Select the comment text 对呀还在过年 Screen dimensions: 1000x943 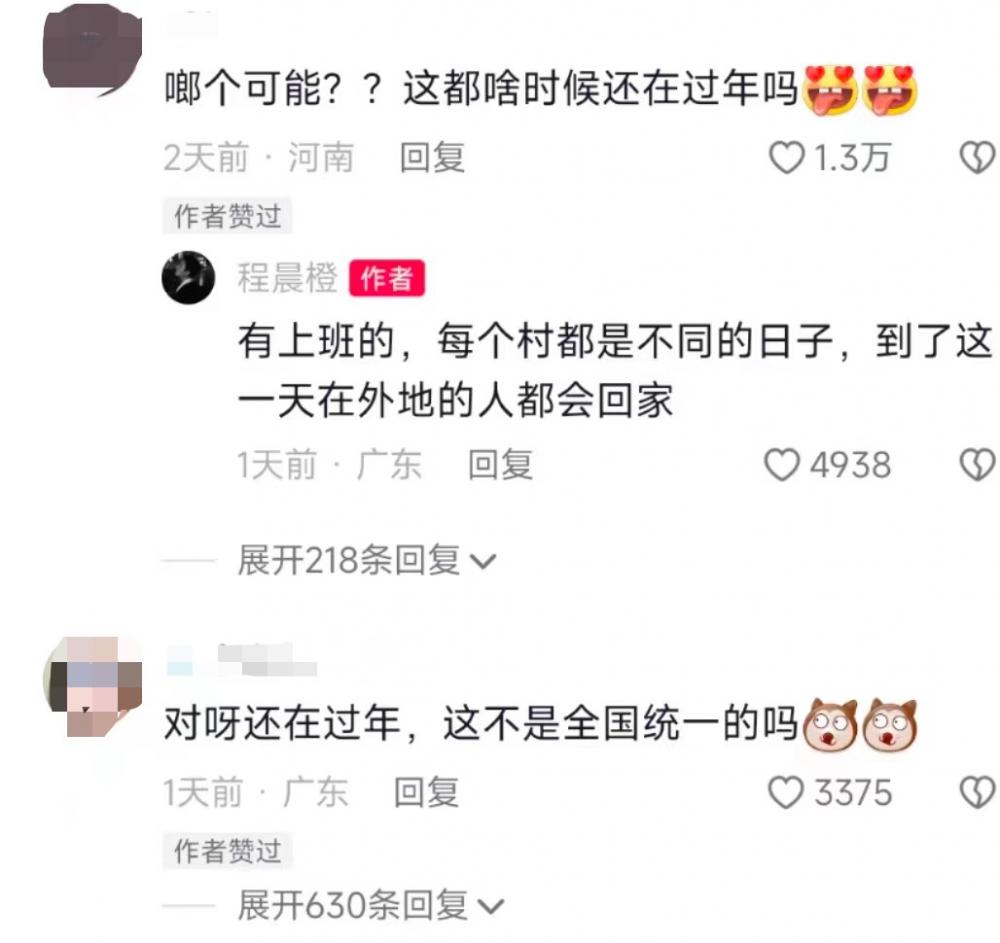pyautogui.click(x=282, y=725)
